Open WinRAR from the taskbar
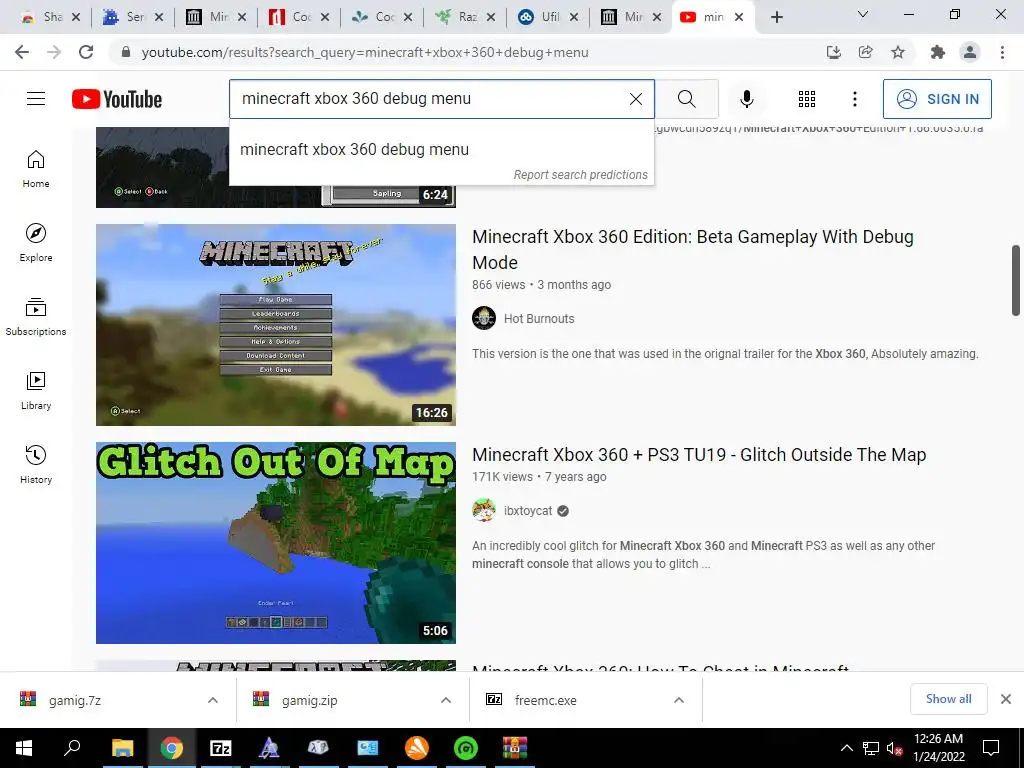The width and height of the screenshot is (1024, 768). coord(515,748)
